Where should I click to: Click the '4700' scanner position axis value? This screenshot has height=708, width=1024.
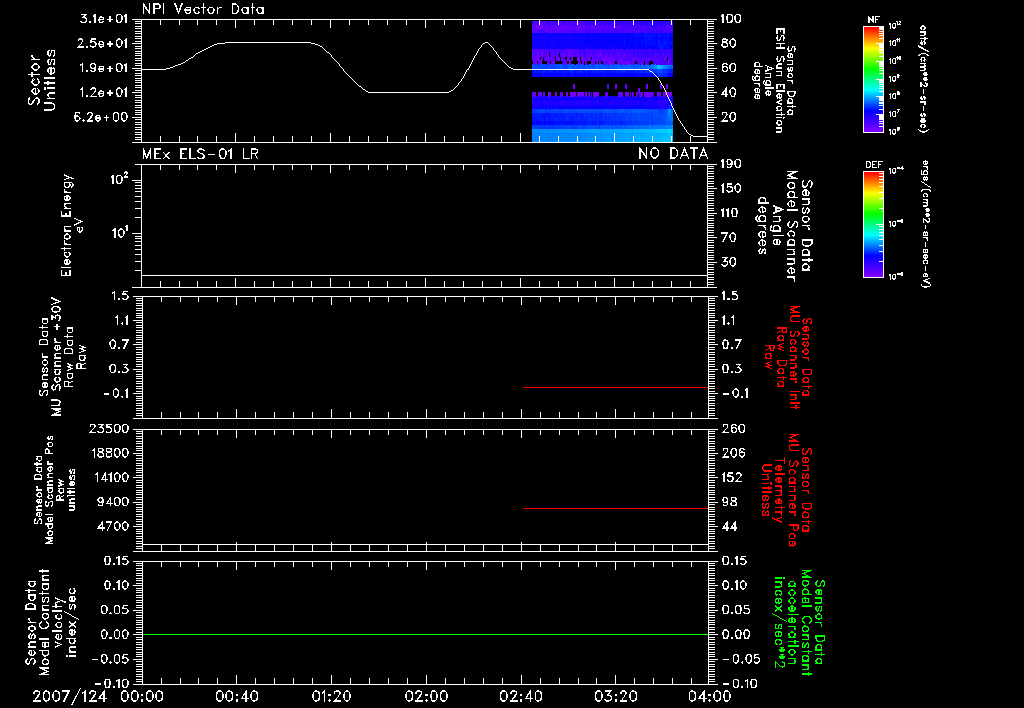[x=112, y=526]
